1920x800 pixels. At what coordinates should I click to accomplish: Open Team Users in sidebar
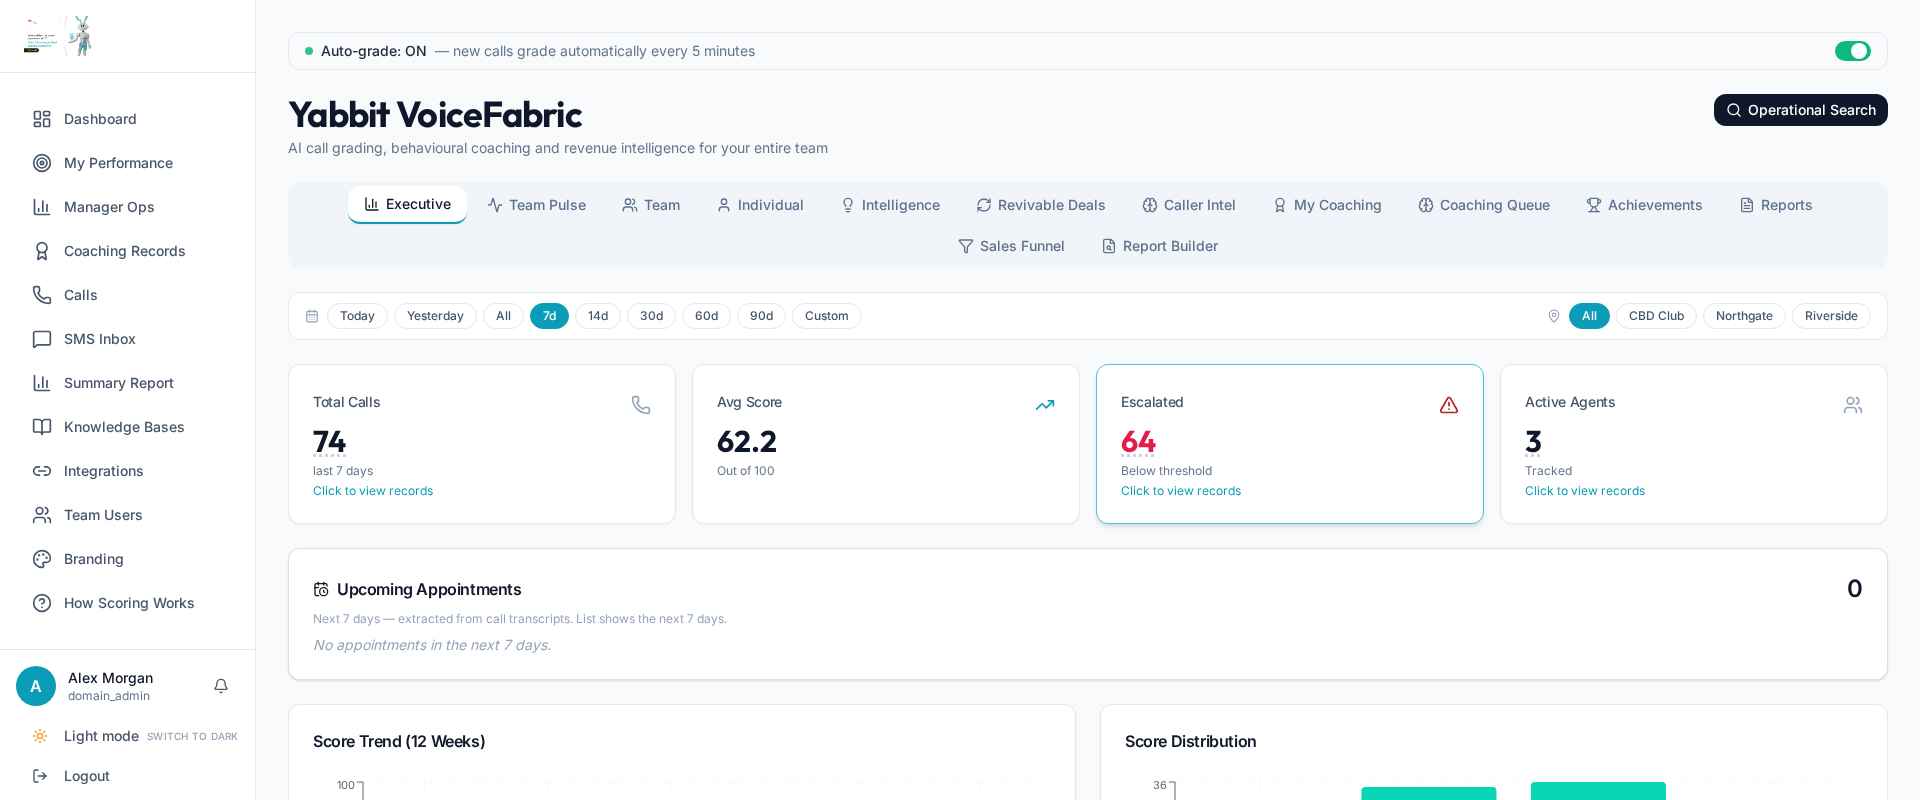(x=127, y=515)
